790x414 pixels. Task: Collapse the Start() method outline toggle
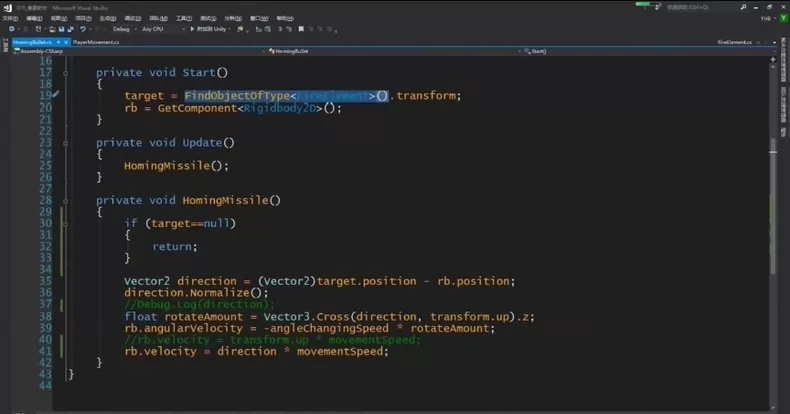click(65, 73)
